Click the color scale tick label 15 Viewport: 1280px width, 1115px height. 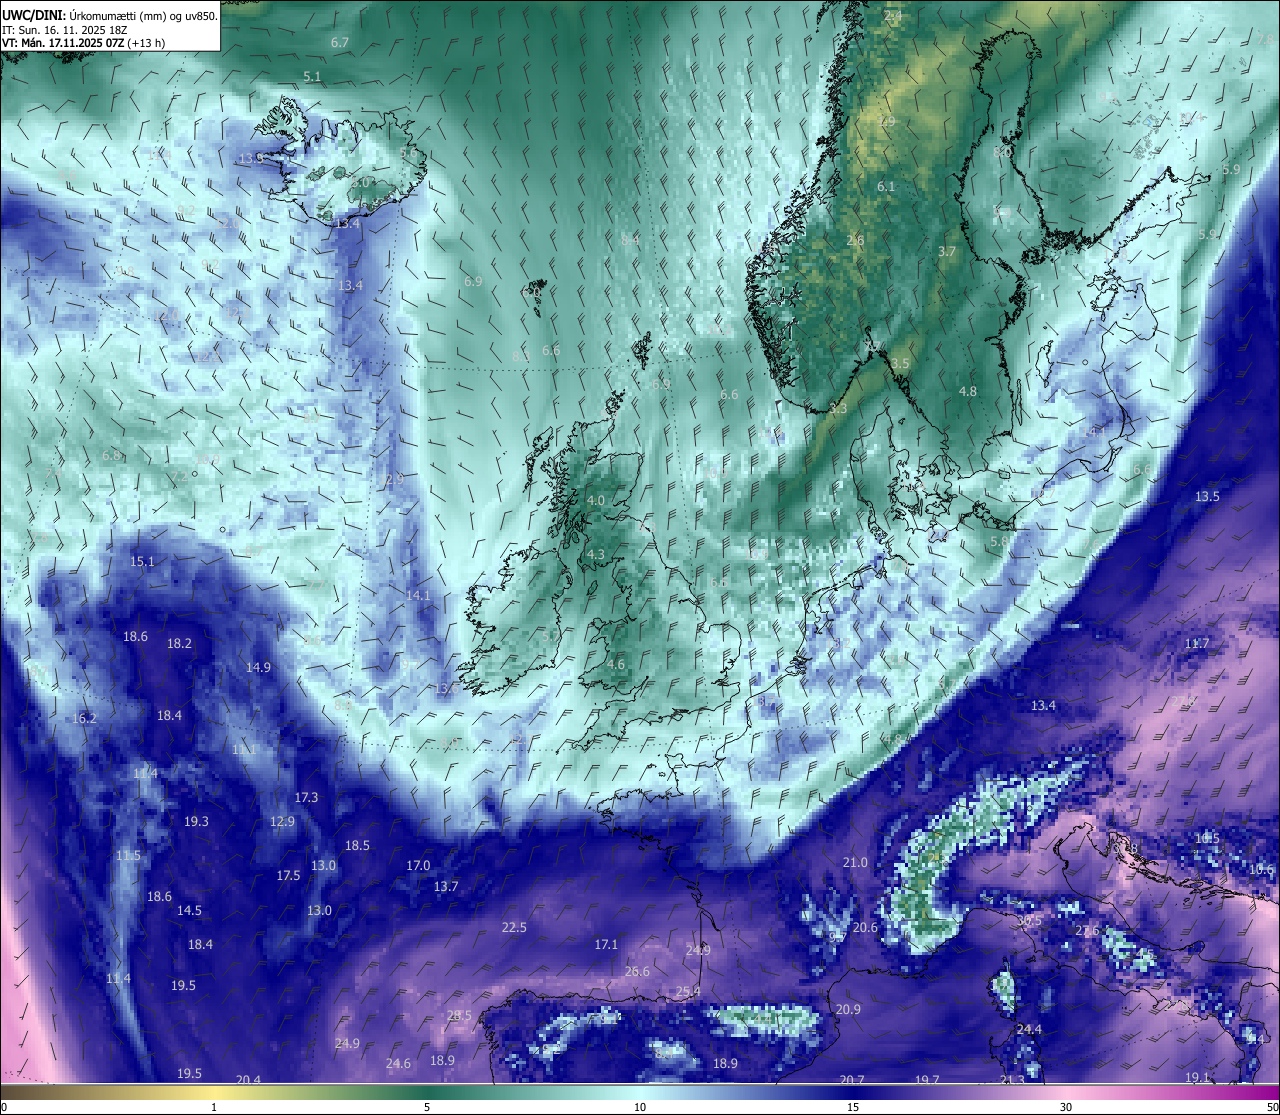point(853,1107)
